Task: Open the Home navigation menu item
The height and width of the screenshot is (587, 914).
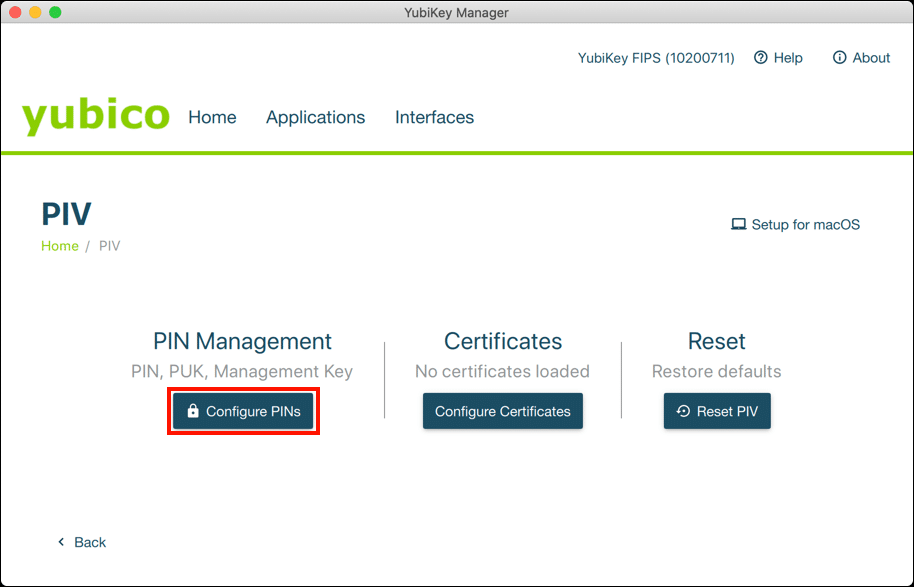Action: tap(212, 117)
